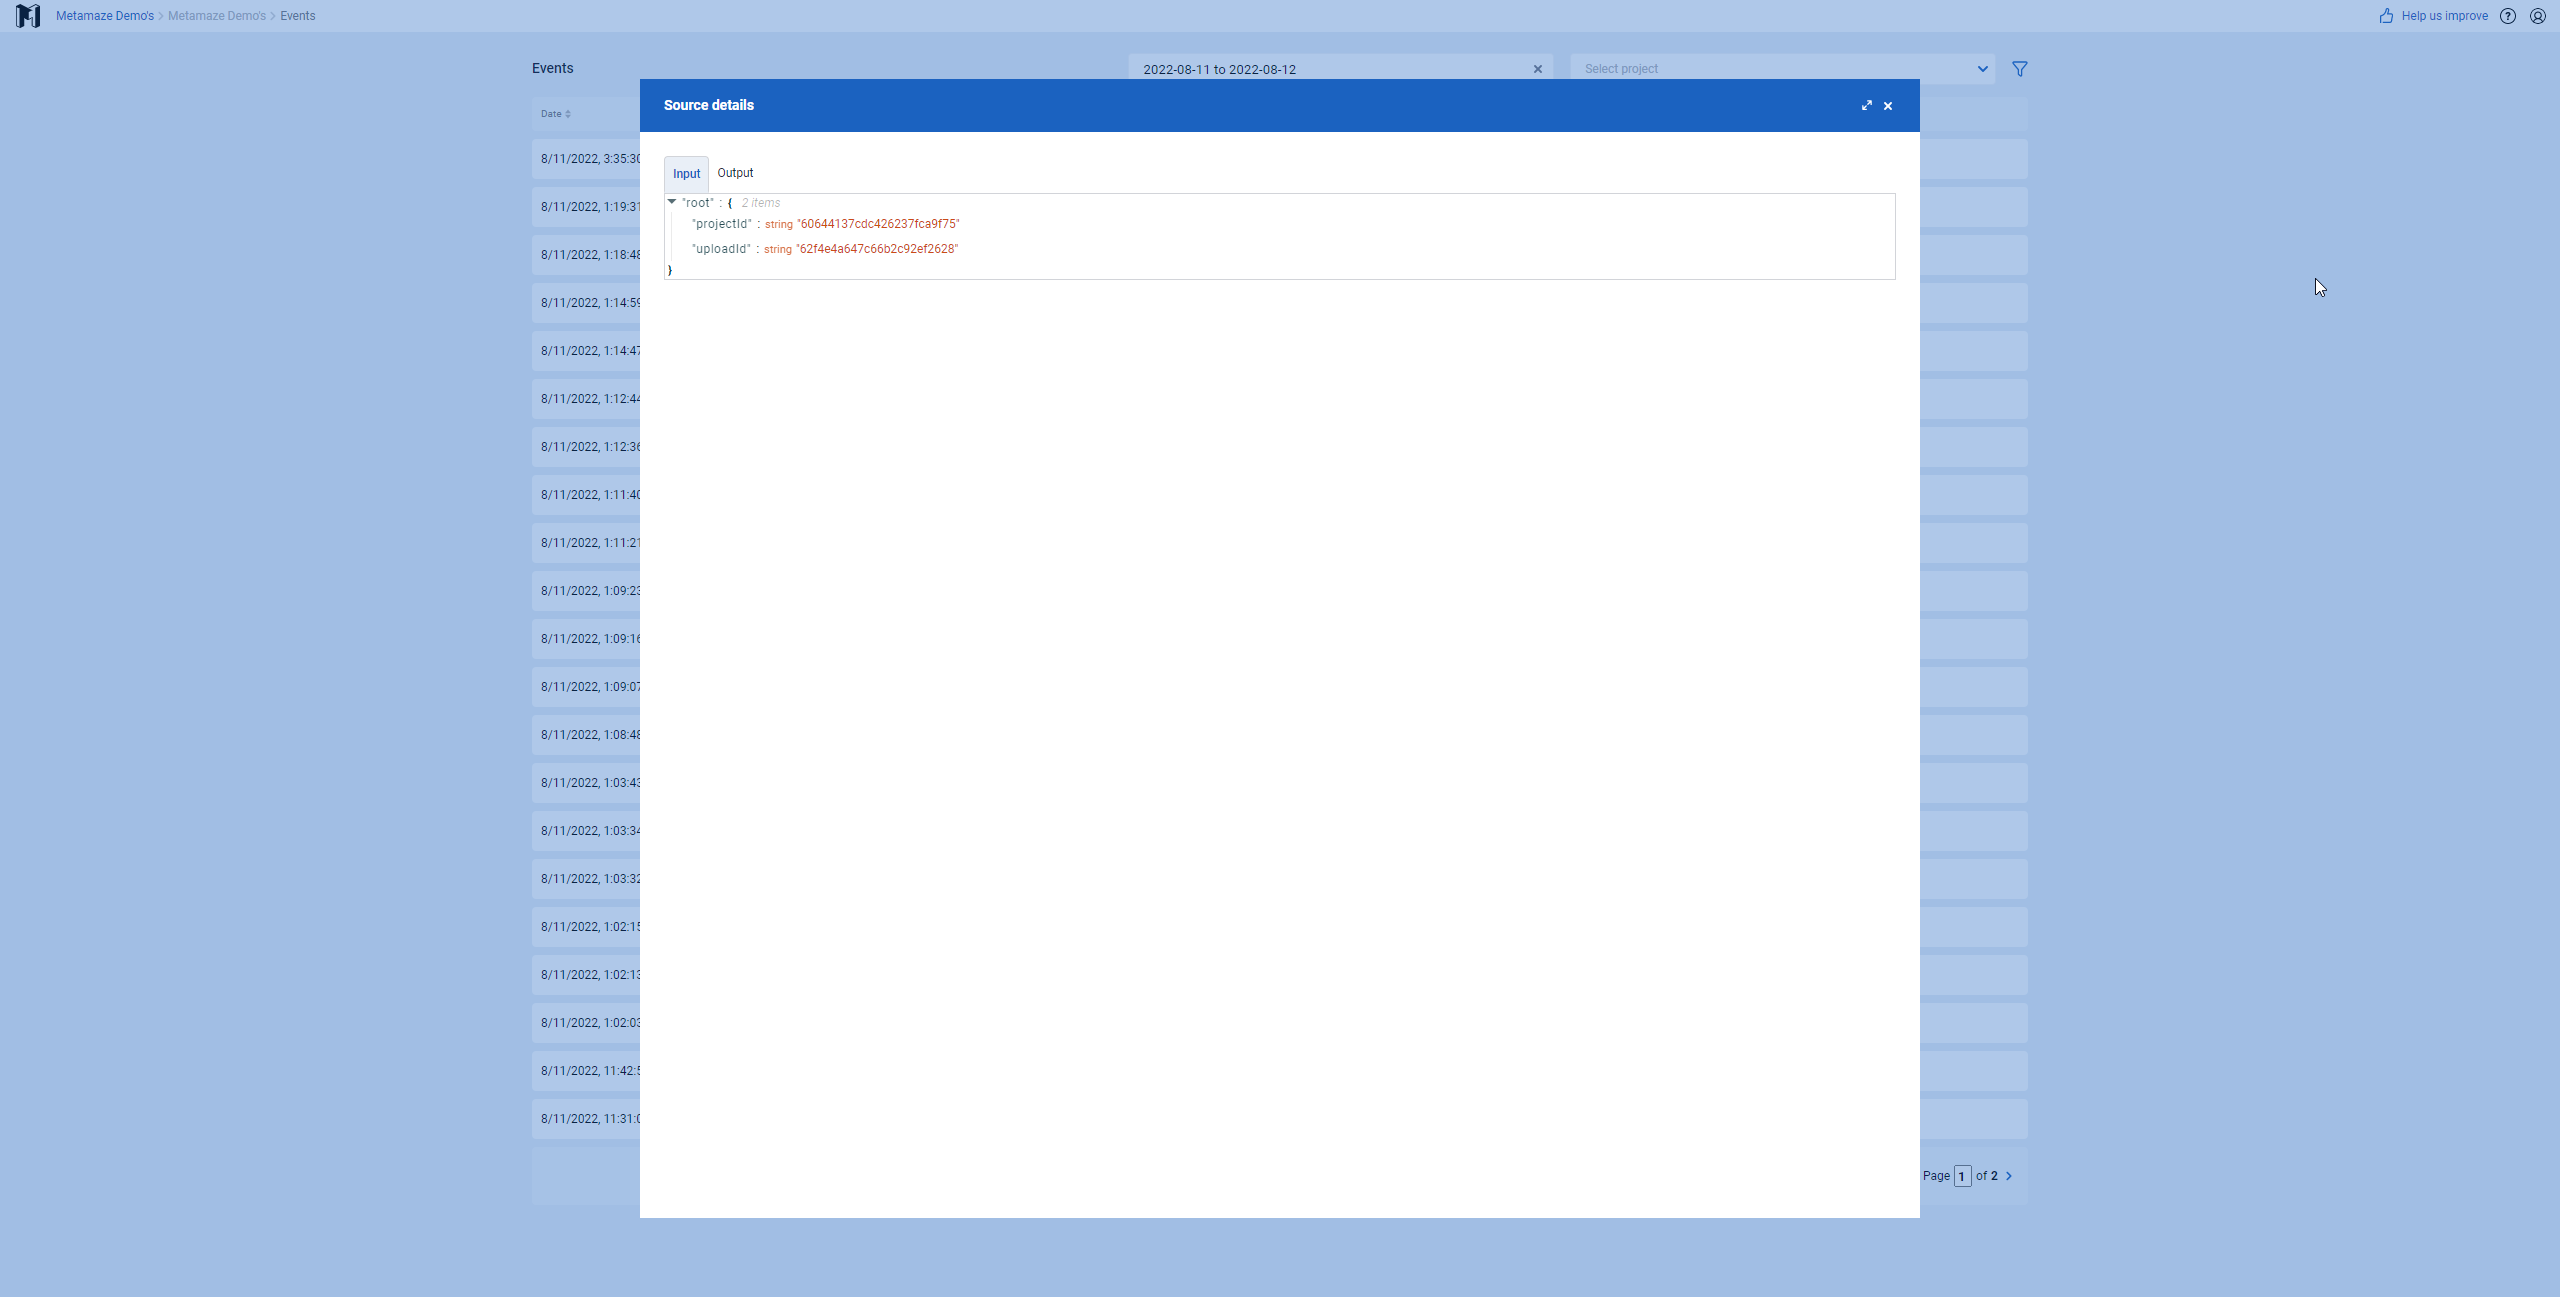Clear the date range with the x icon
This screenshot has width=2560, height=1297.
coord(1538,69)
